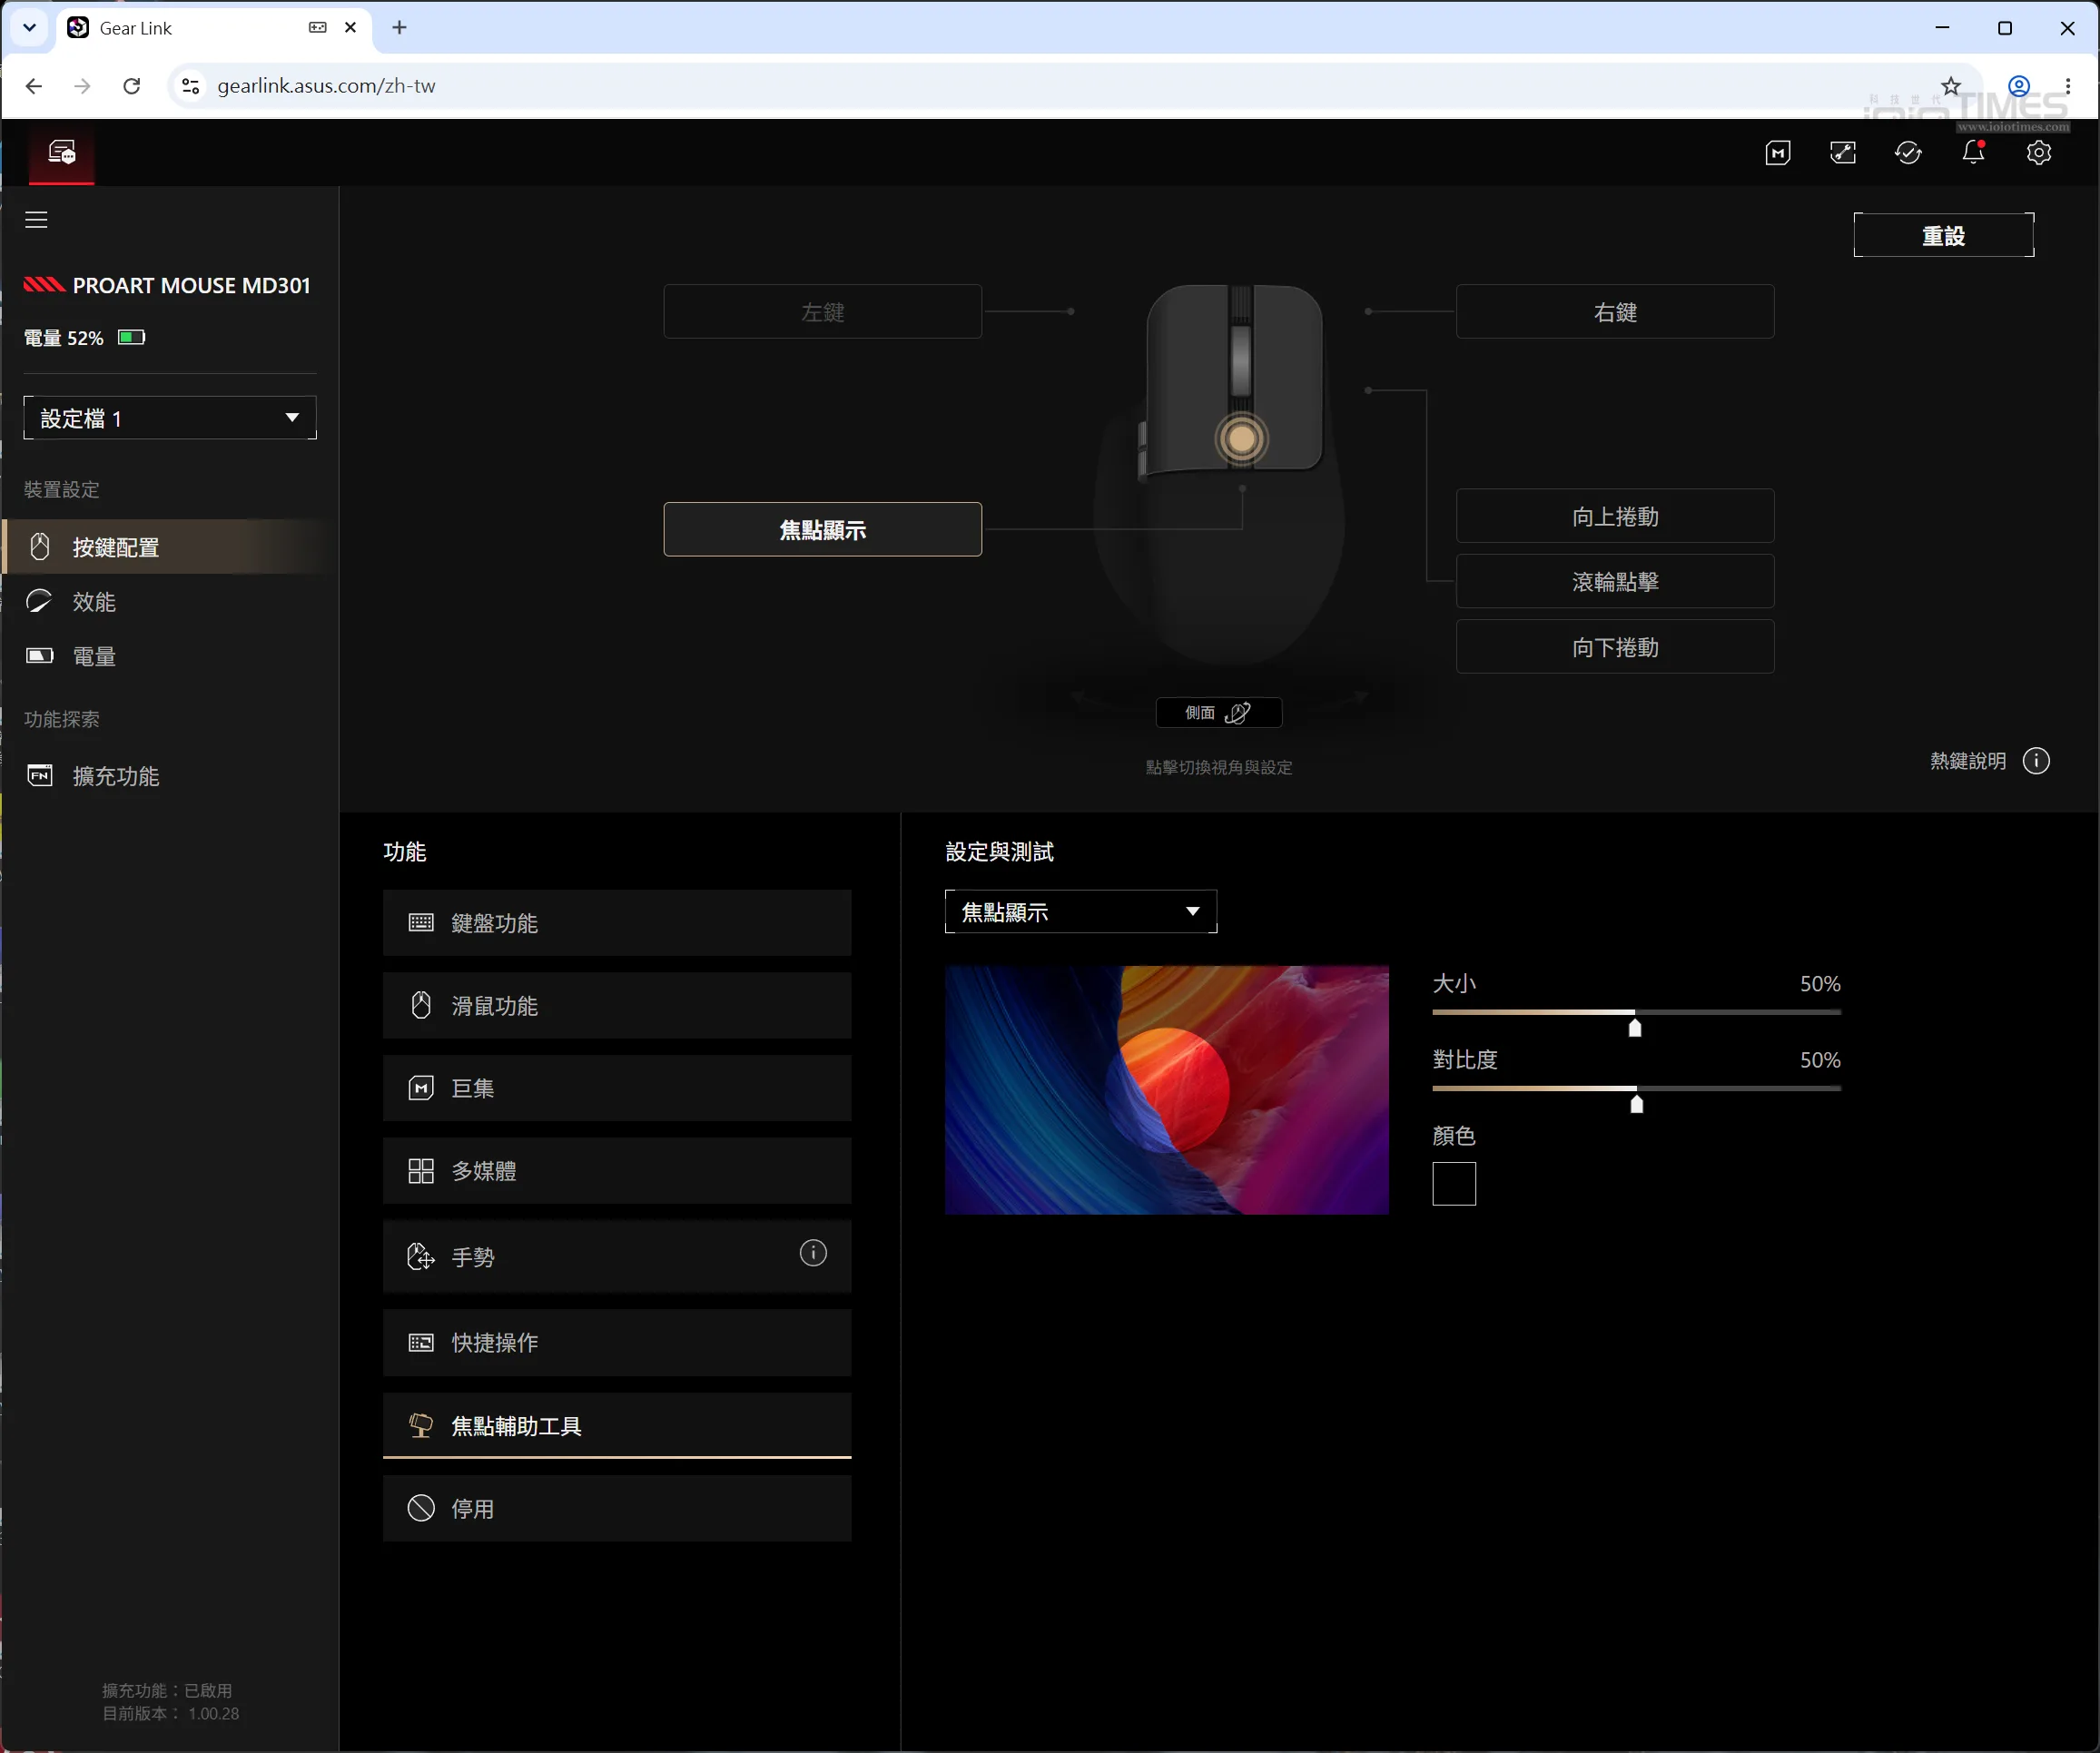The image size is (2100, 1753).
Task: Click the 熱鍵說明 info icon
Action: 2036,761
